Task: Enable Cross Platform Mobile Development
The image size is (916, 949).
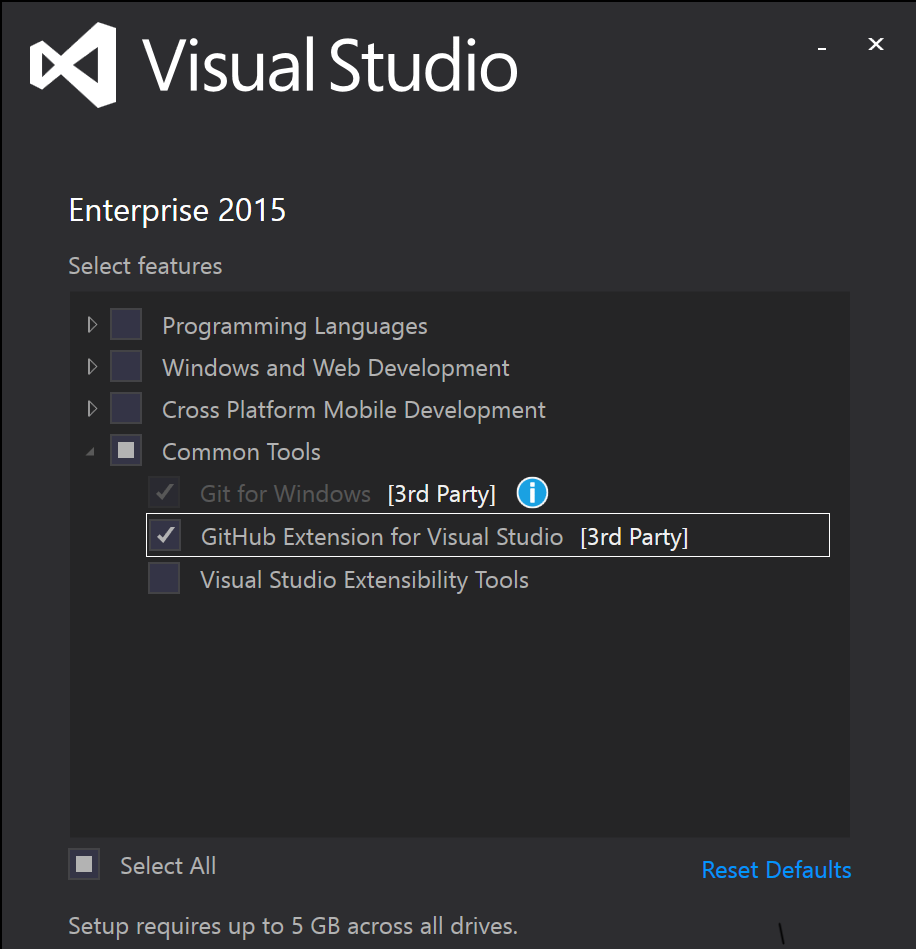Action: [125, 408]
